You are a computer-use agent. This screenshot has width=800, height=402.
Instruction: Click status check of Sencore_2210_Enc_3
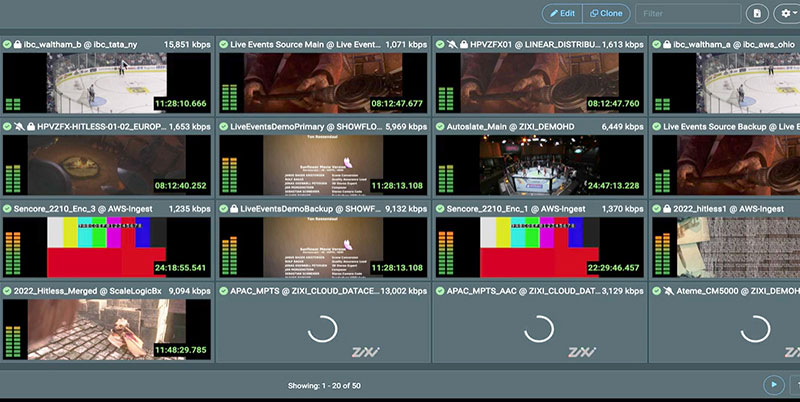(x=7, y=209)
